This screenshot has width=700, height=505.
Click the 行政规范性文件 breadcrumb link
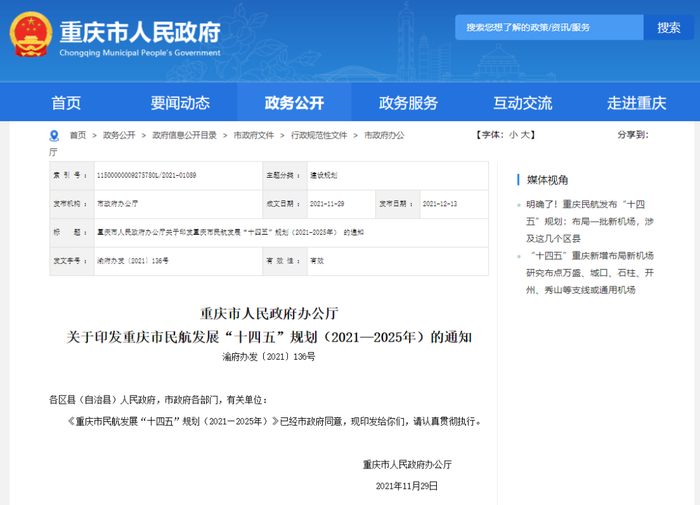click(319, 135)
